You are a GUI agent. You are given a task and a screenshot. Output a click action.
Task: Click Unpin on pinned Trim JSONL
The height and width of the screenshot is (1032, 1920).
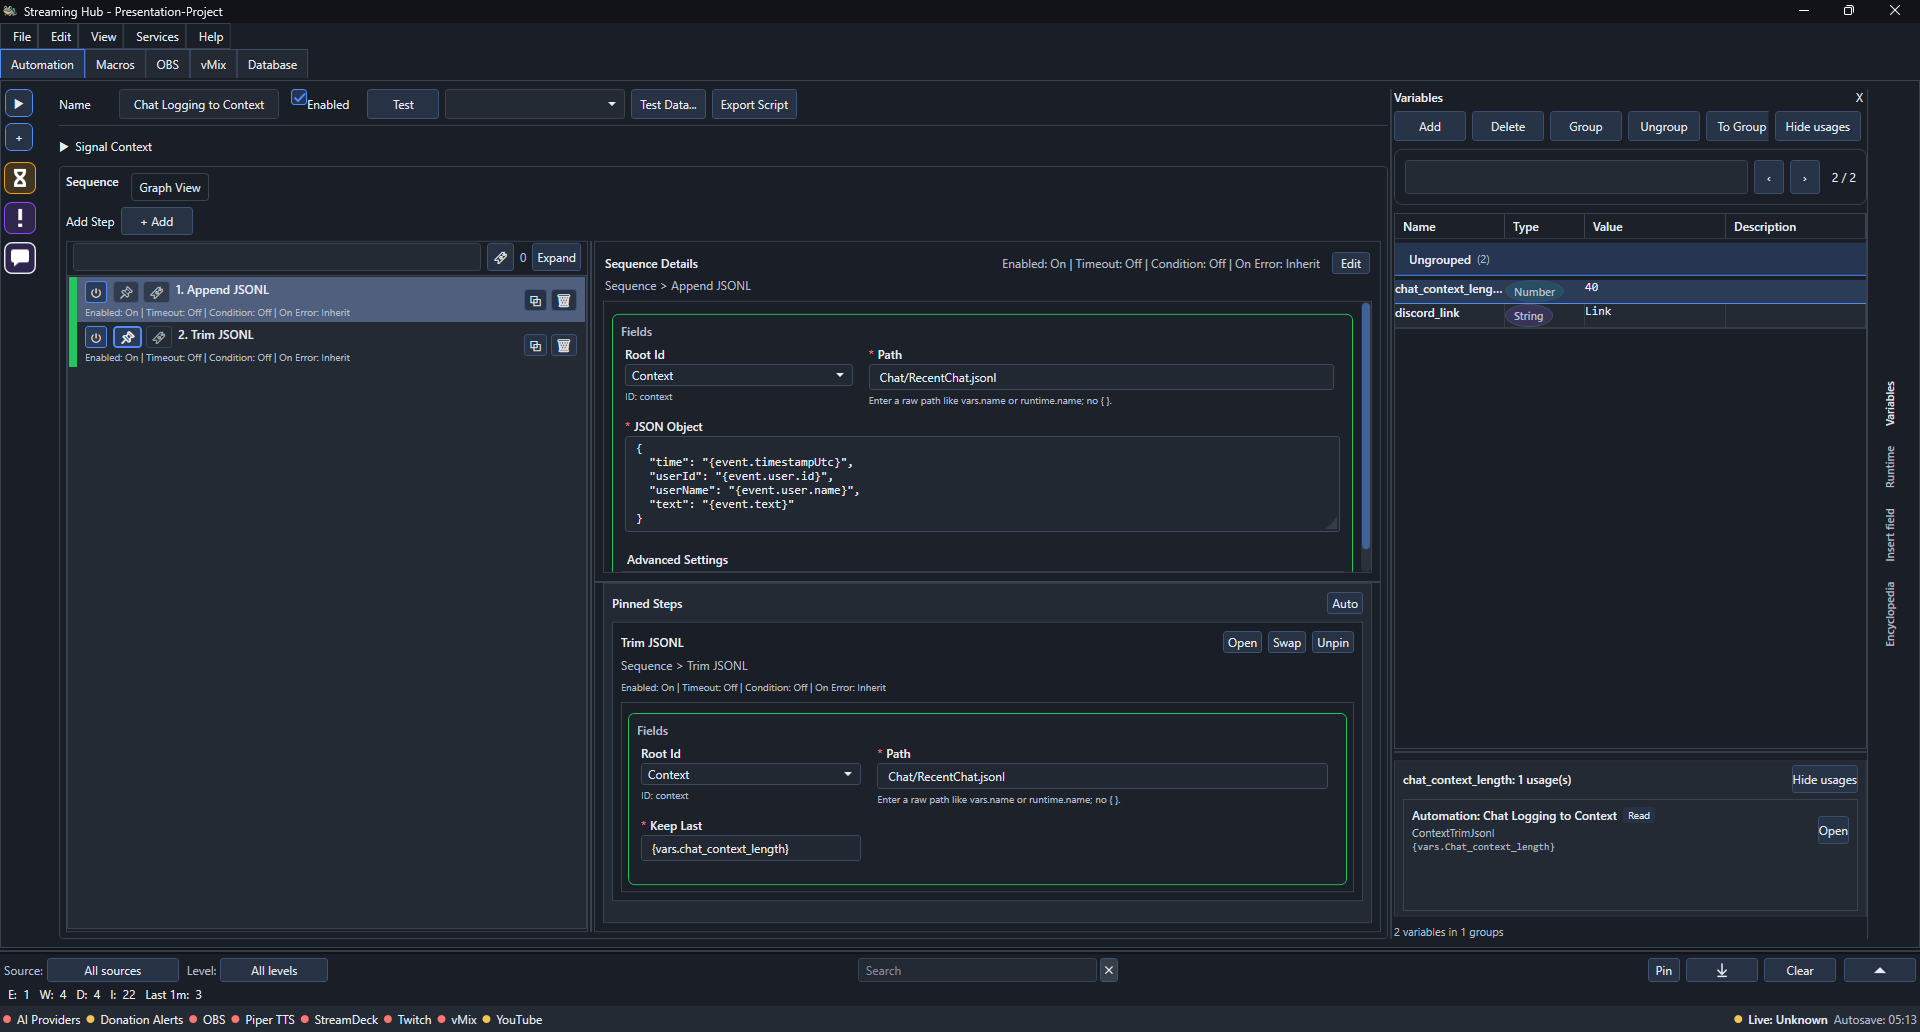click(x=1333, y=643)
